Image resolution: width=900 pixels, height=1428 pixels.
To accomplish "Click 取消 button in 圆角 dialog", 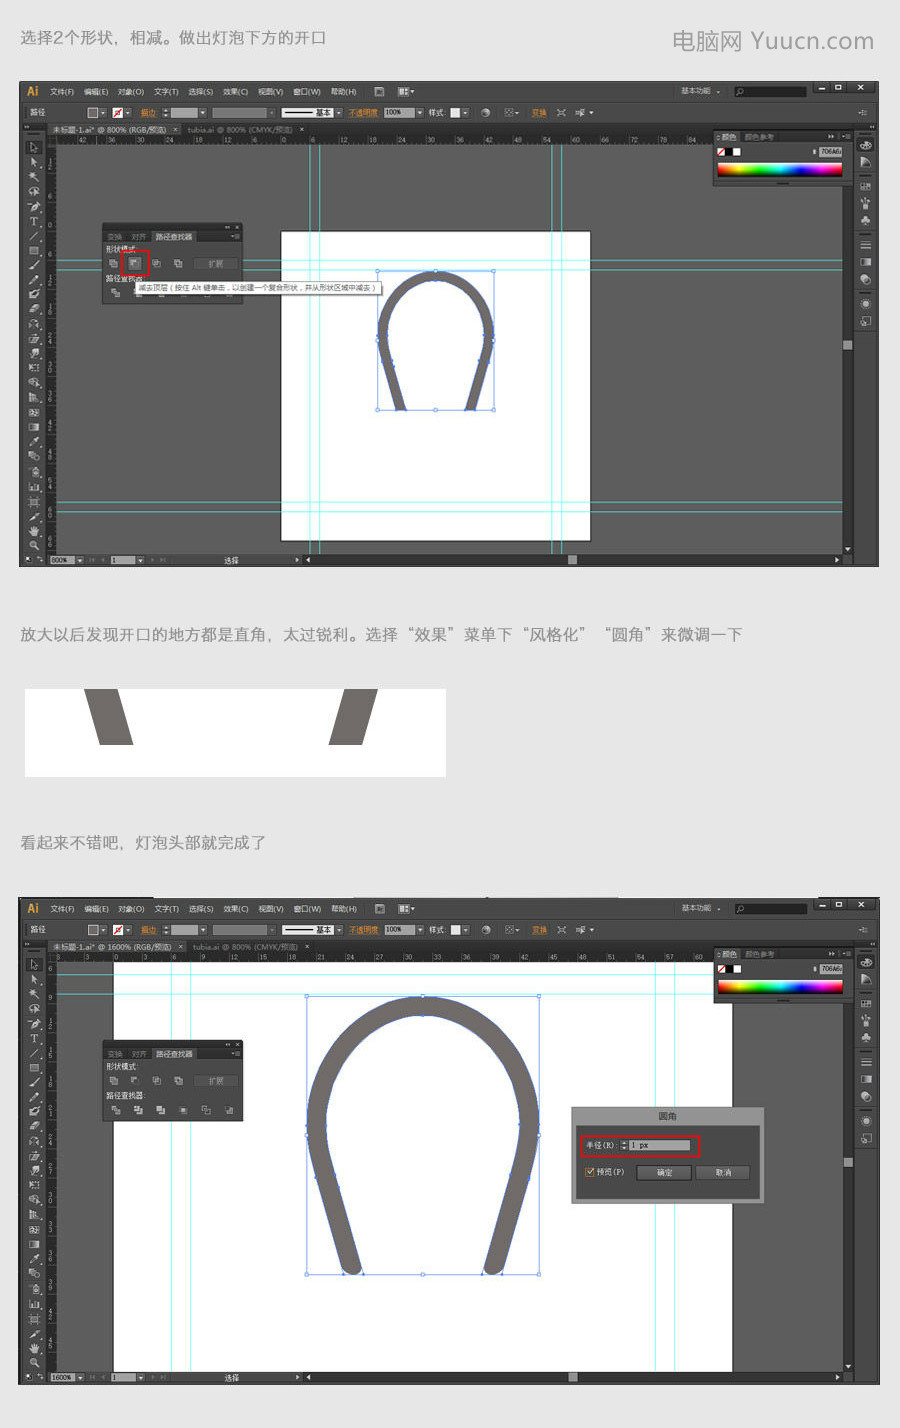I will click(x=723, y=1172).
